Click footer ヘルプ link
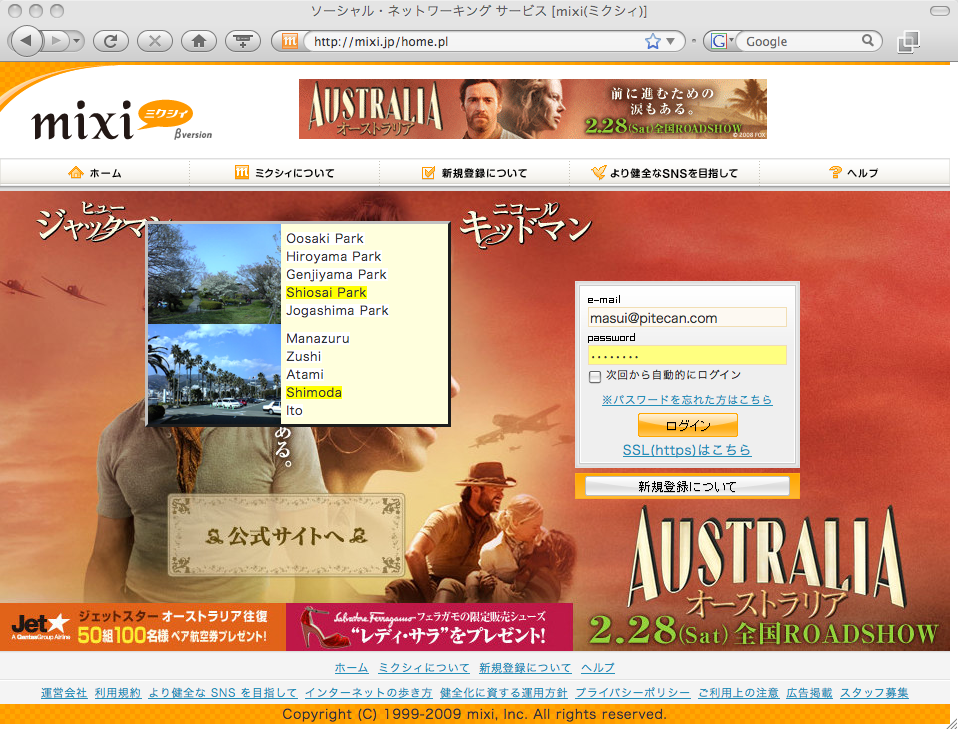 pyautogui.click(x=598, y=668)
